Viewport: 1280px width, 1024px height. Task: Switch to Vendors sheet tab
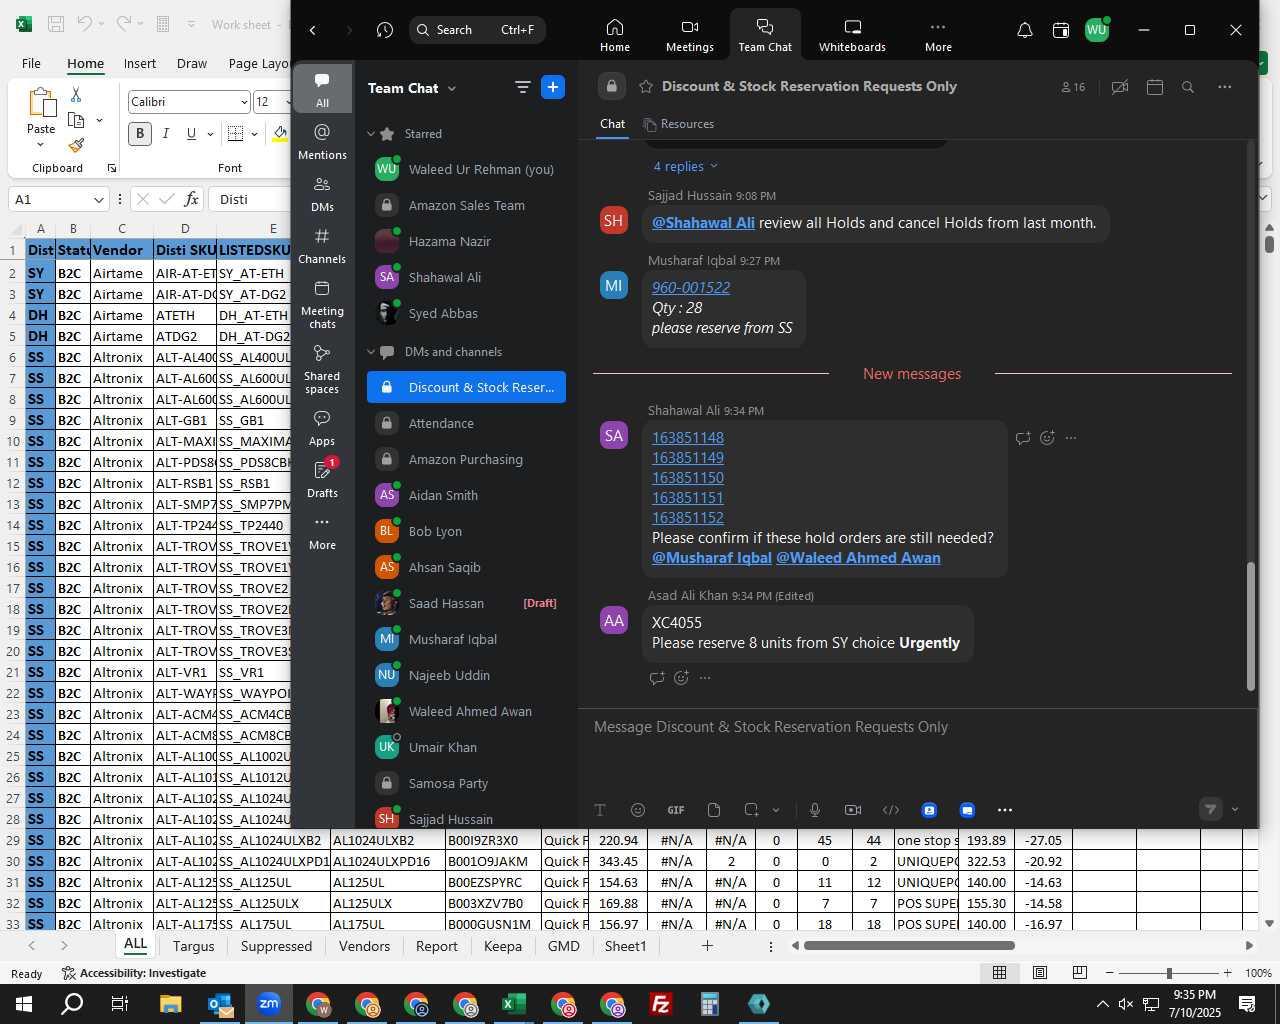[x=364, y=946]
